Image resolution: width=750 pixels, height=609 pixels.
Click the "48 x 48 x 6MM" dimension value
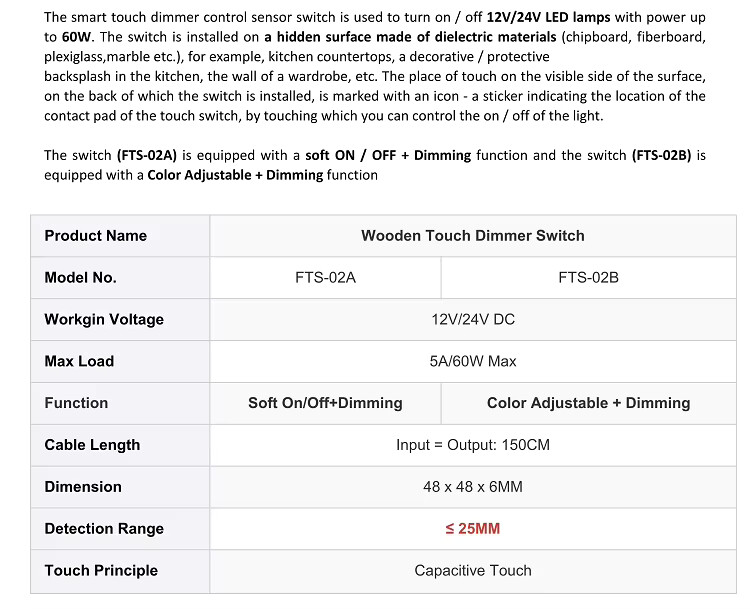coord(473,487)
